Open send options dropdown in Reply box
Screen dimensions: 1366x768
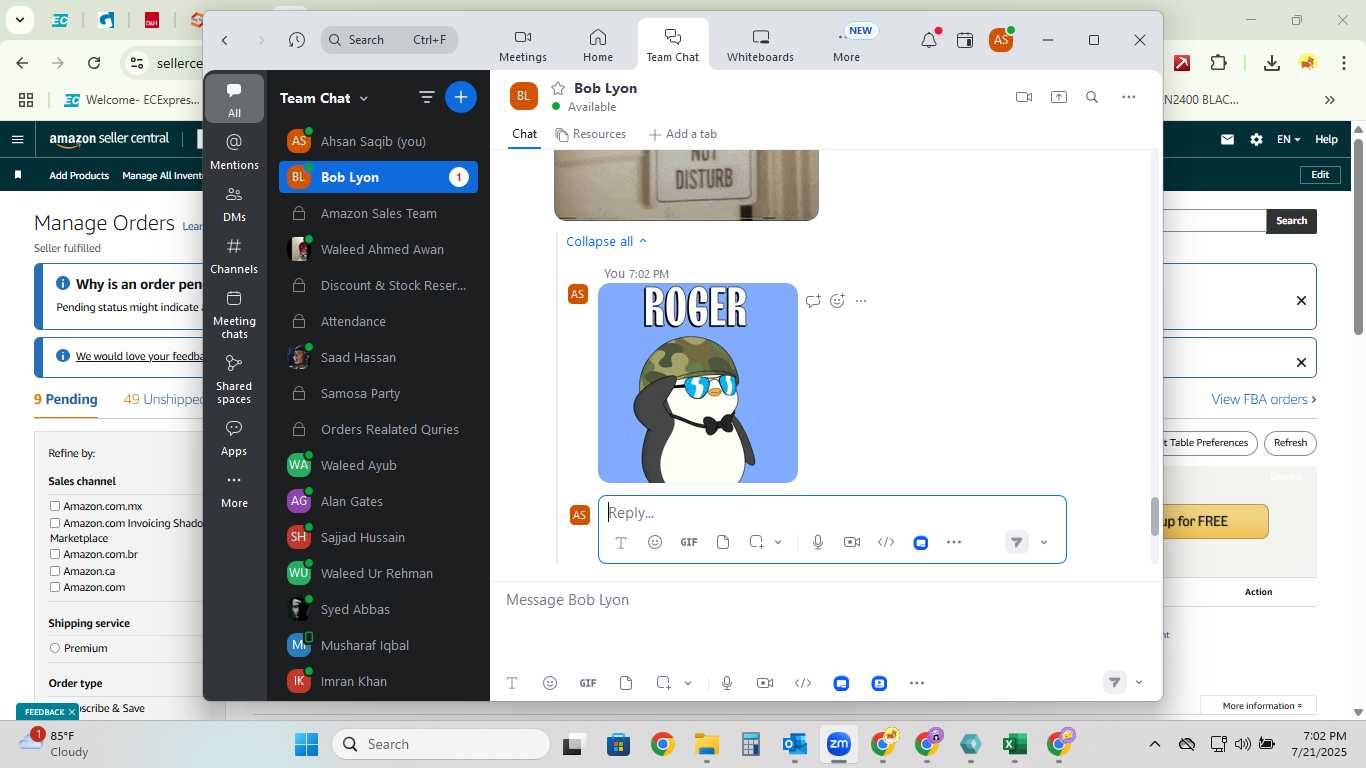click(x=1044, y=542)
